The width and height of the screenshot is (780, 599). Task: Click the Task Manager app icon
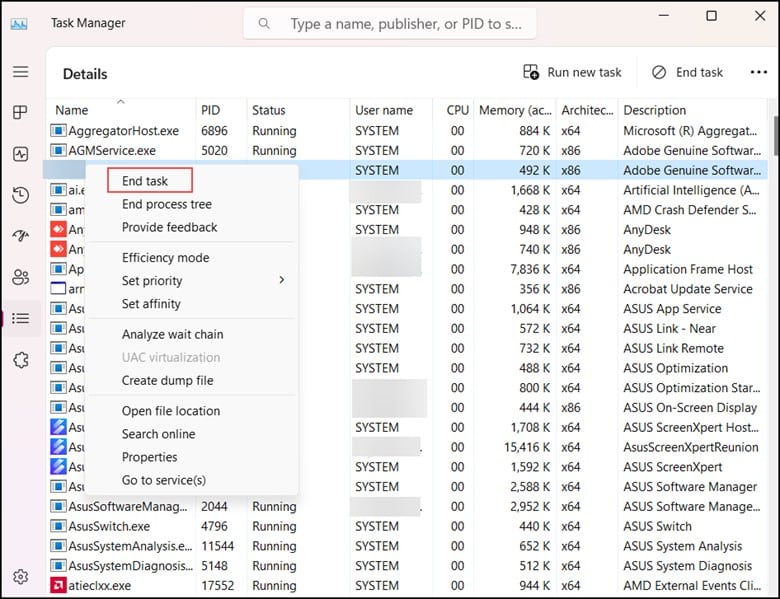(x=19, y=23)
